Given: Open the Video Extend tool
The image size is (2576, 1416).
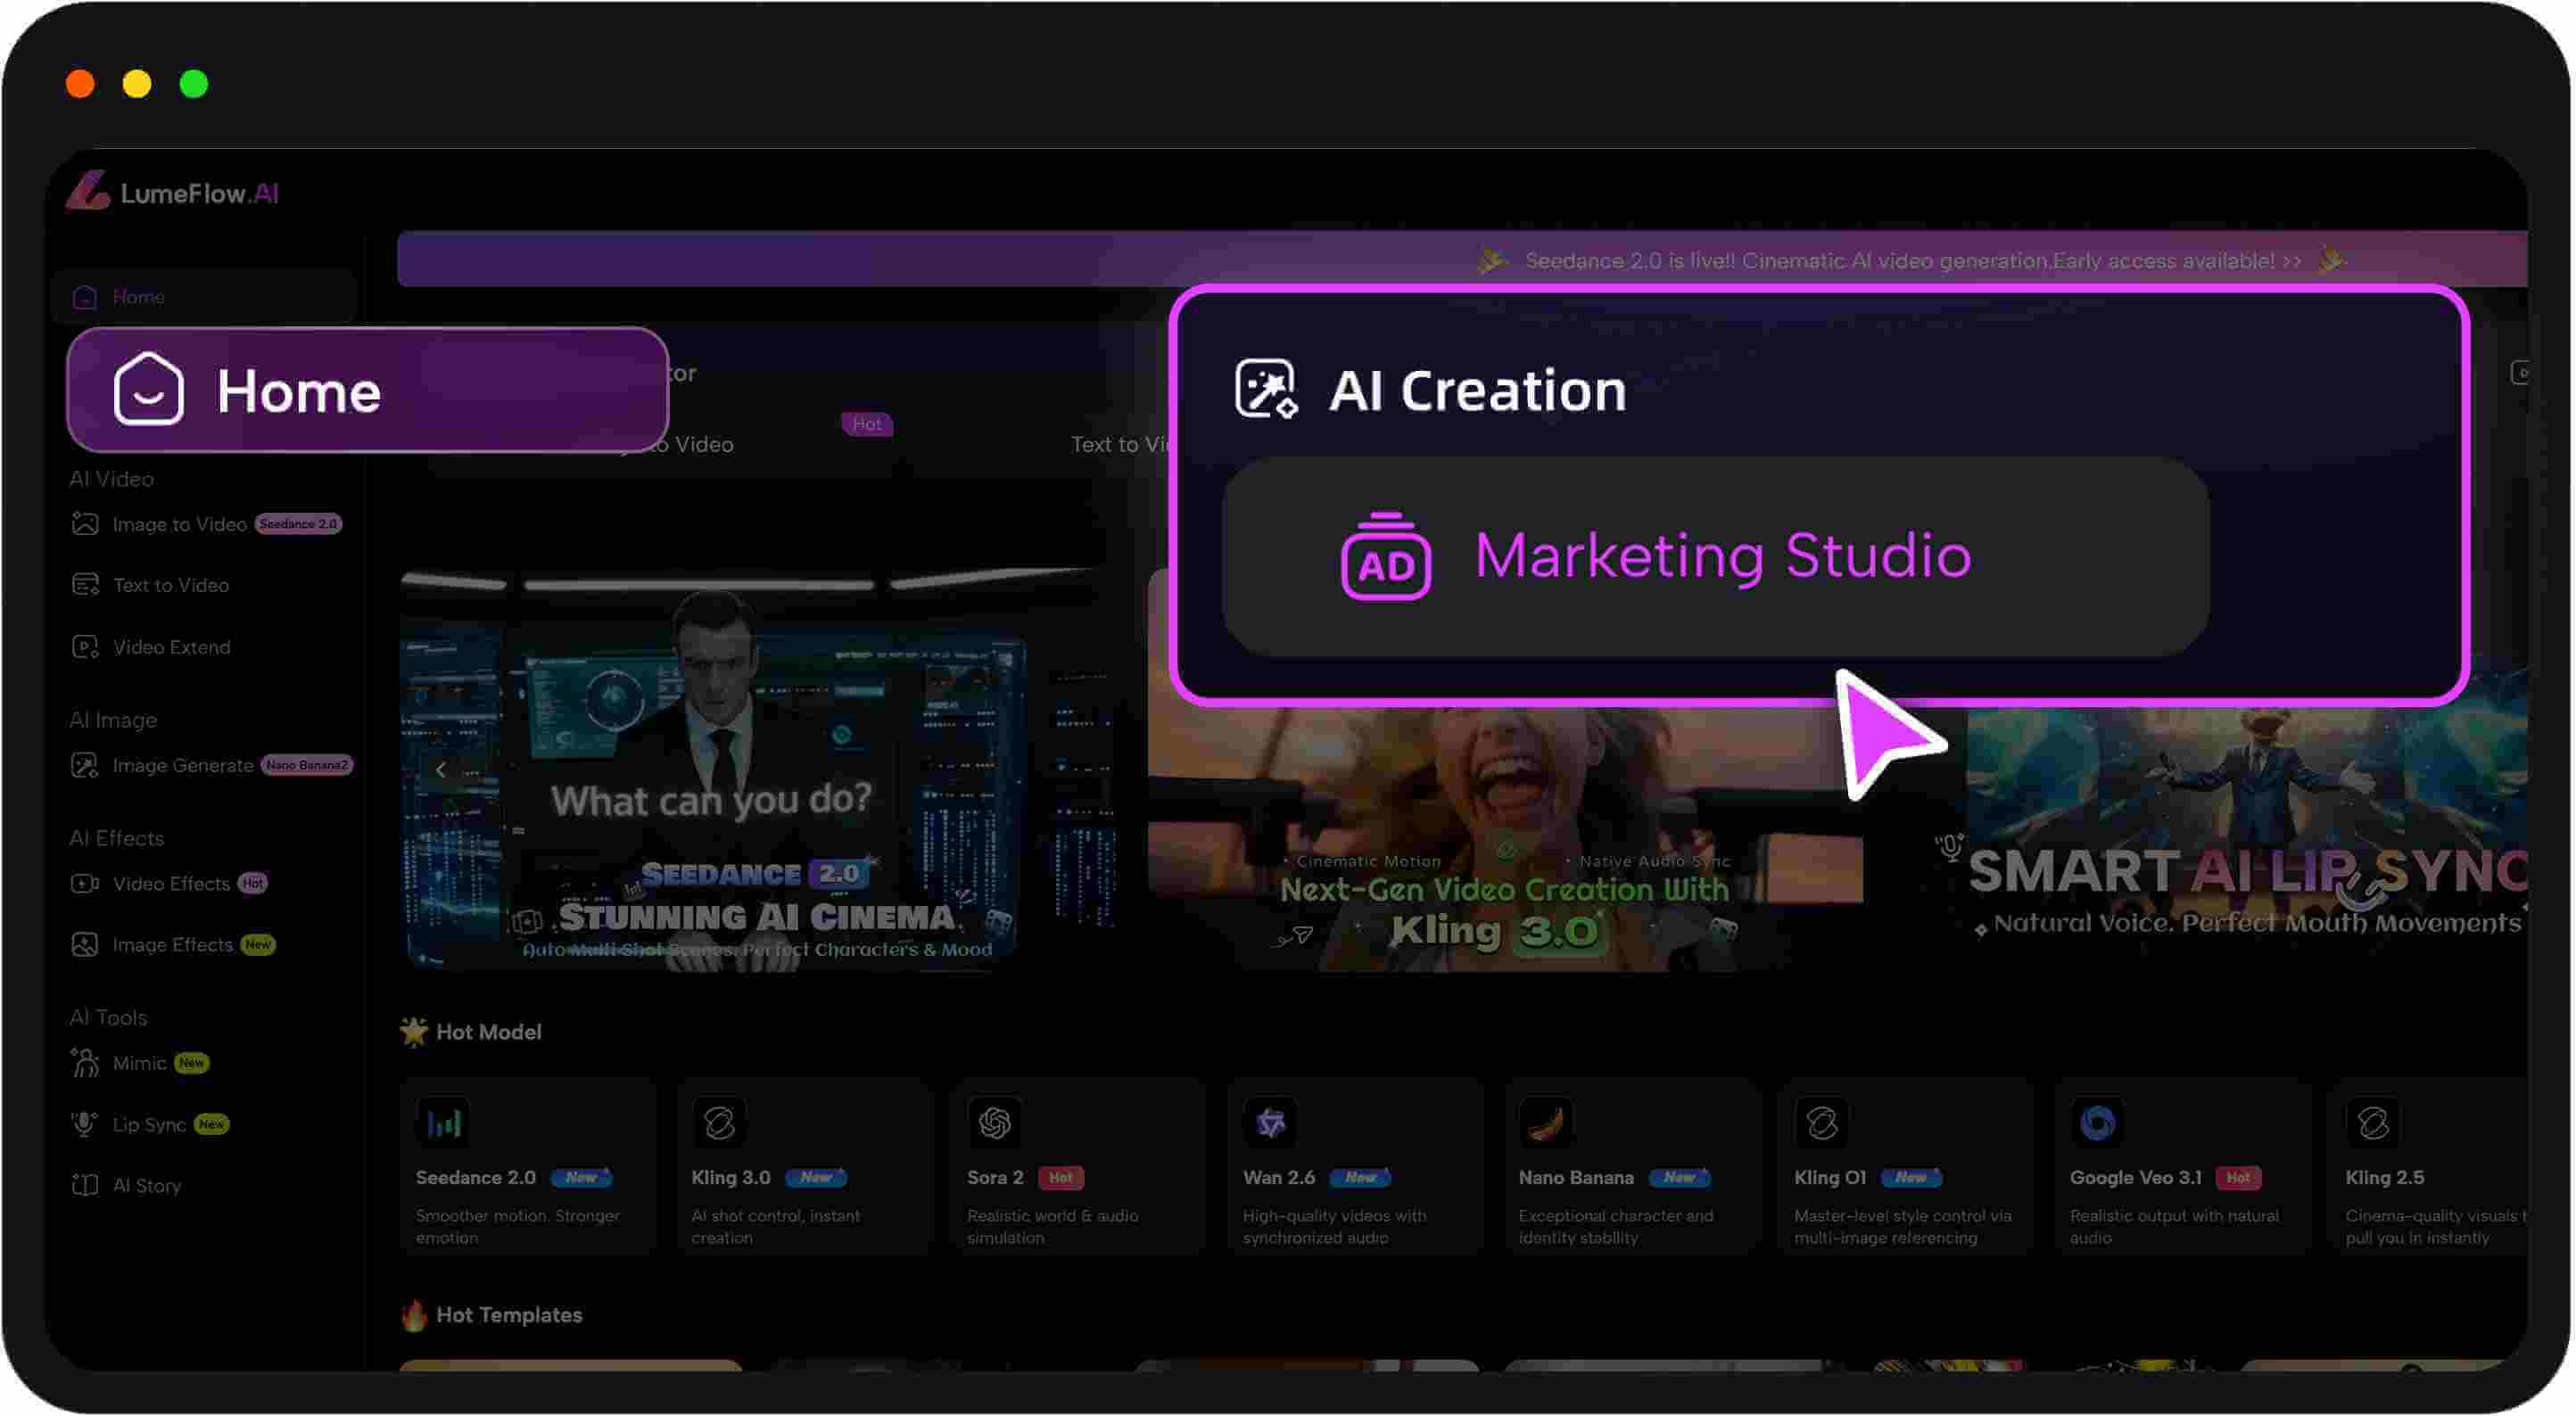Looking at the screenshot, I should coord(151,647).
